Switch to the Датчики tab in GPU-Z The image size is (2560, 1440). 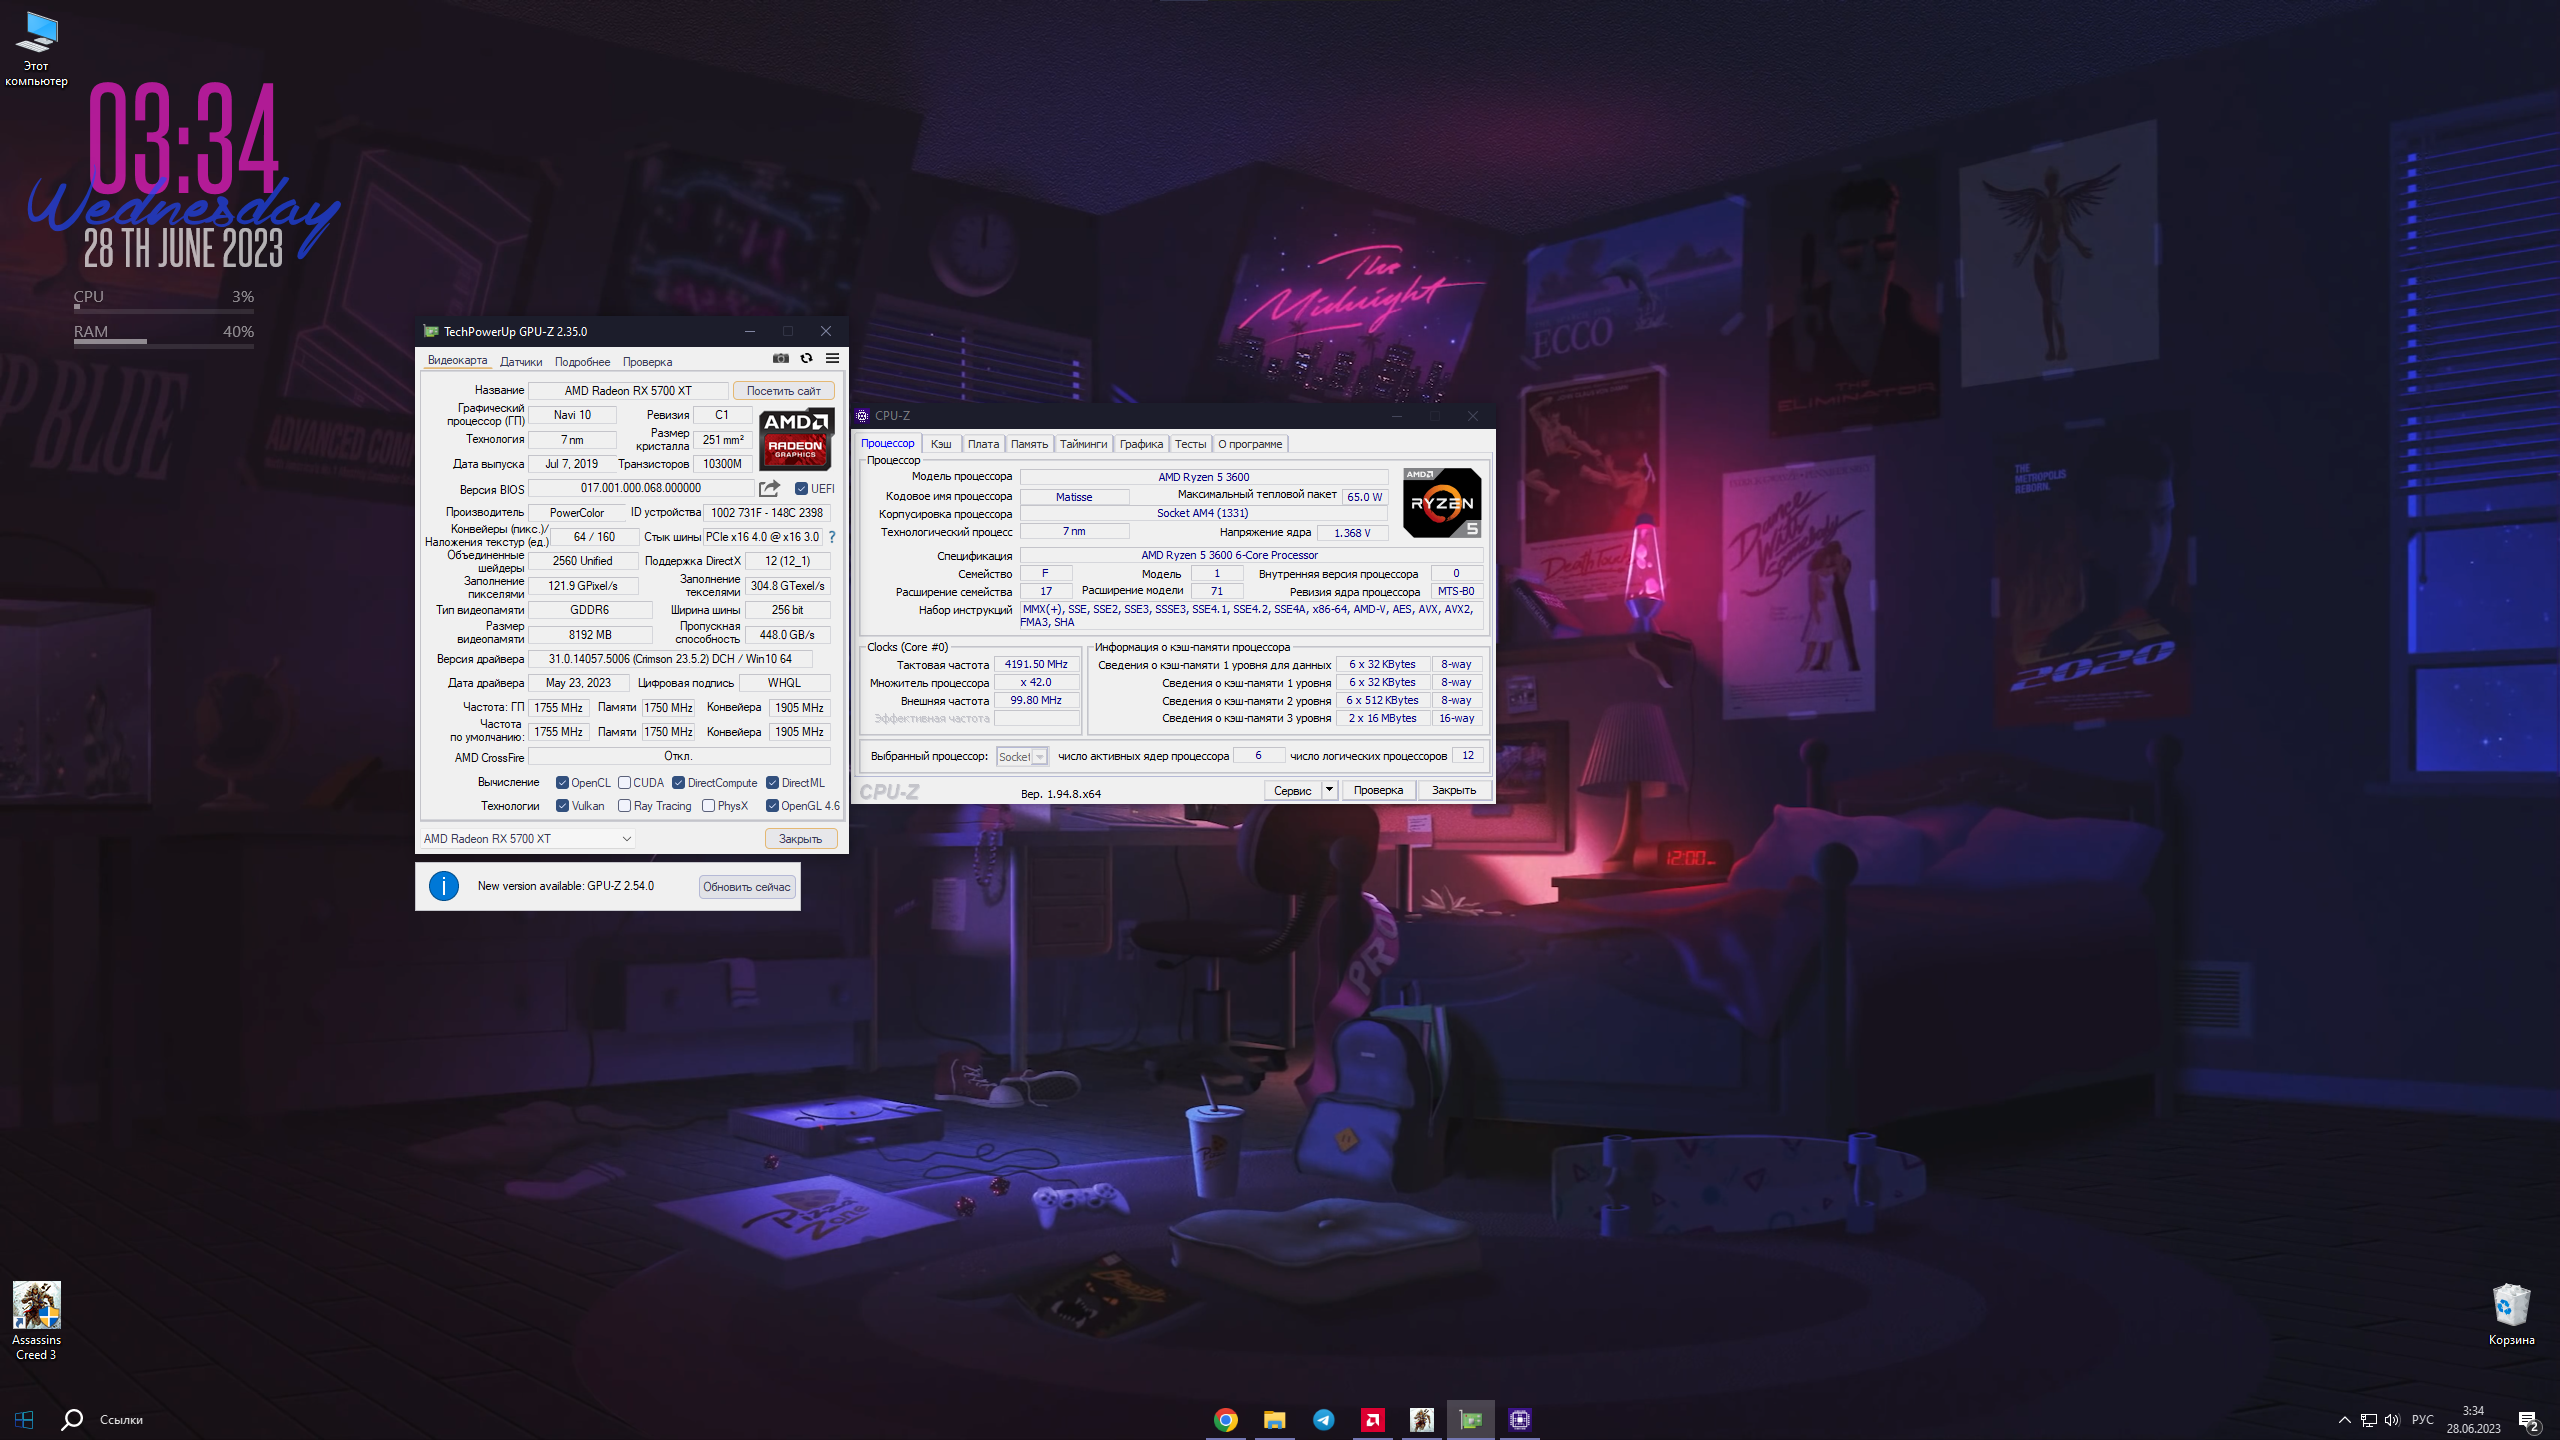pyautogui.click(x=521, y=362)
